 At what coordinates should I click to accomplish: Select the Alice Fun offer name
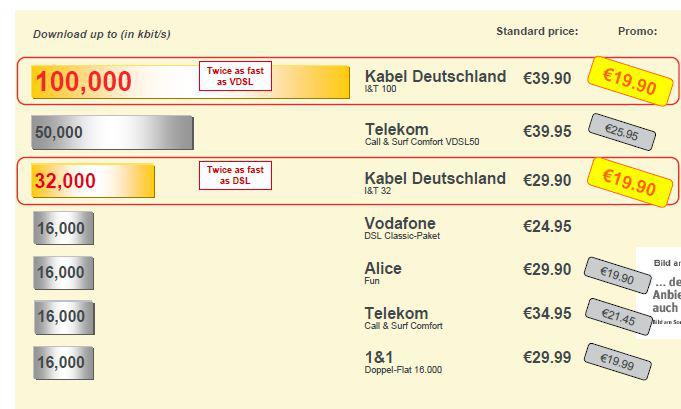(383, 272)
